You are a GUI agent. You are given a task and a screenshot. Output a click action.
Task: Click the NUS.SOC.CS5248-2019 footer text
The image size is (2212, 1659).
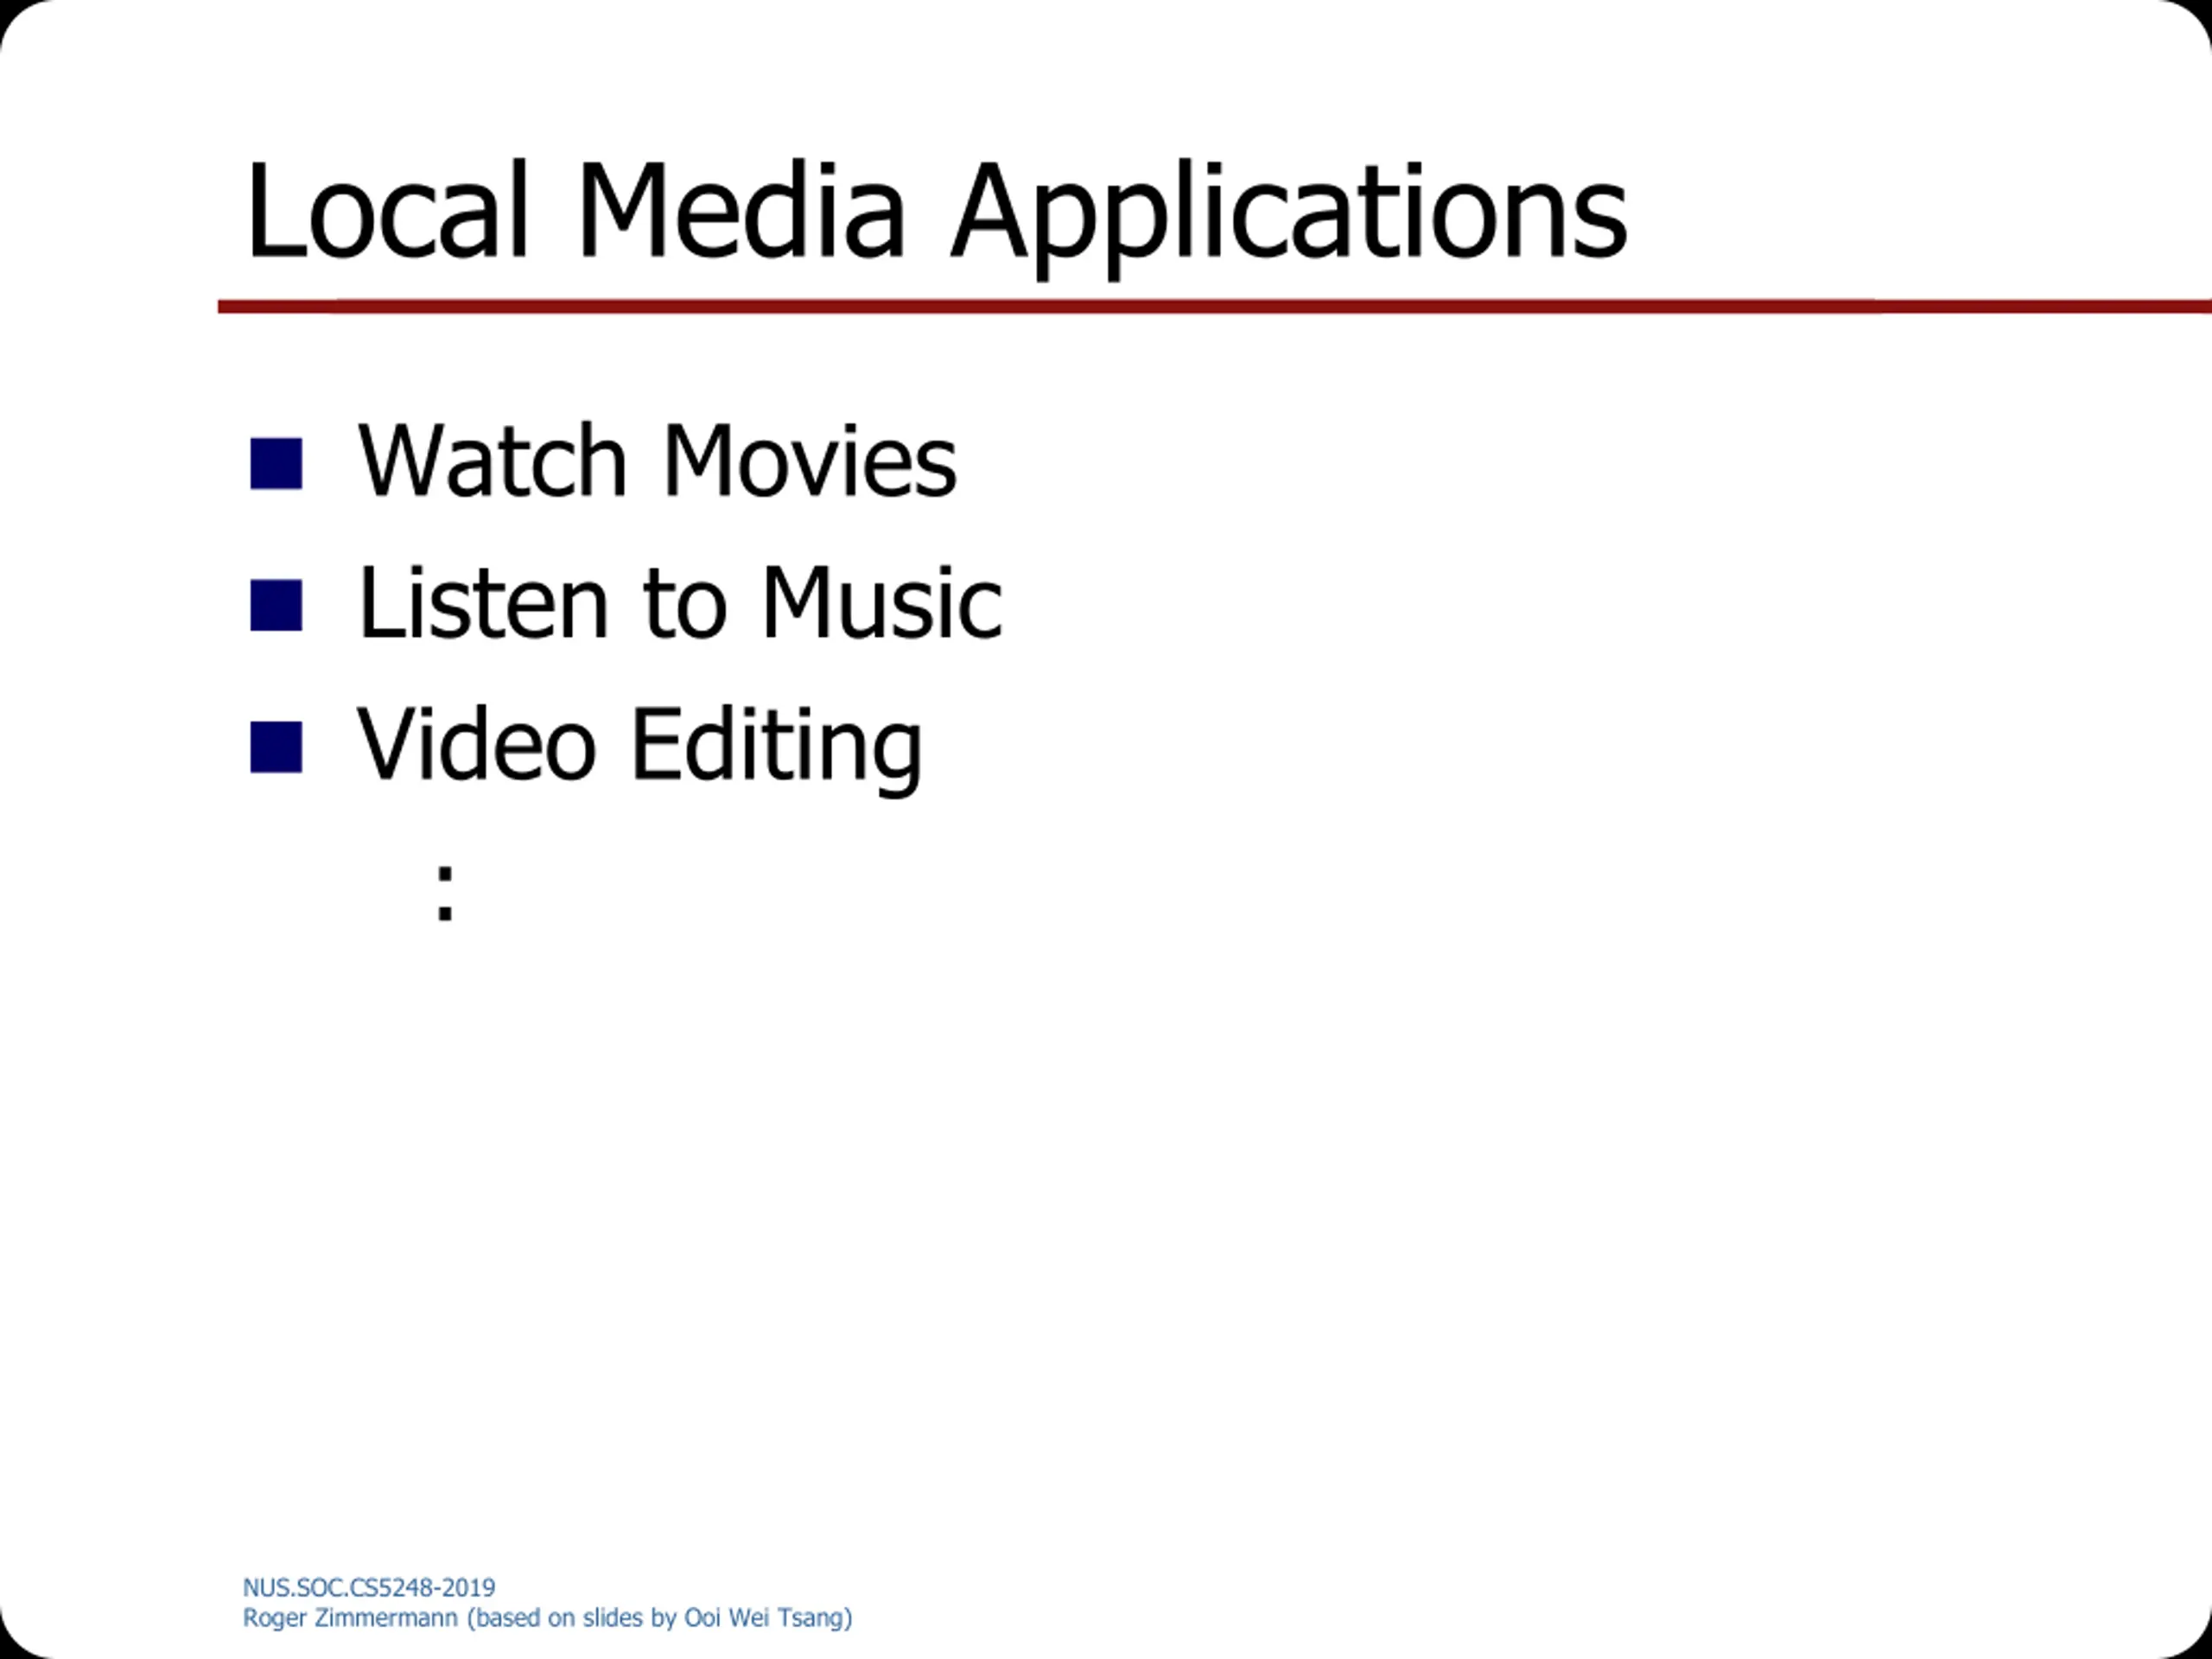pyautogui.click(x=369, y=1587)
